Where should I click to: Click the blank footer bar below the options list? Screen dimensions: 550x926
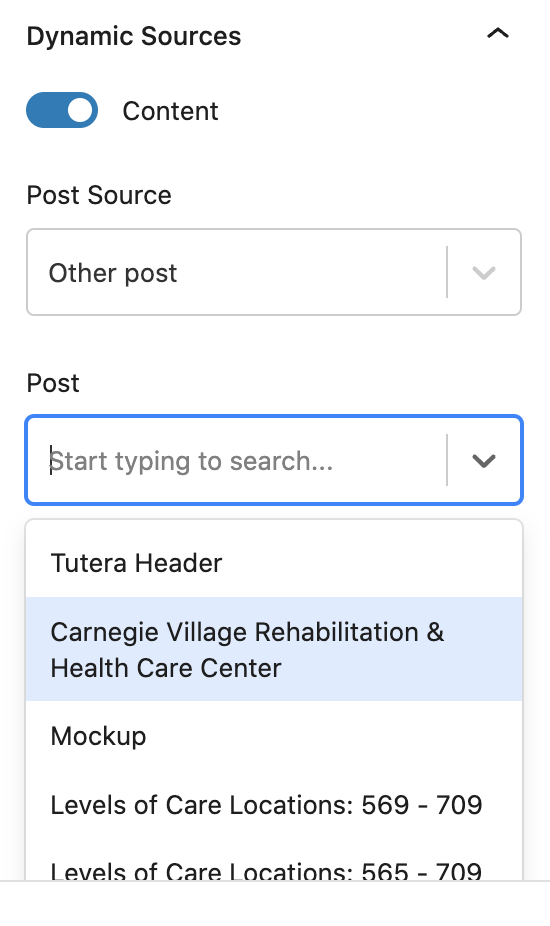[x=275, y=903]
